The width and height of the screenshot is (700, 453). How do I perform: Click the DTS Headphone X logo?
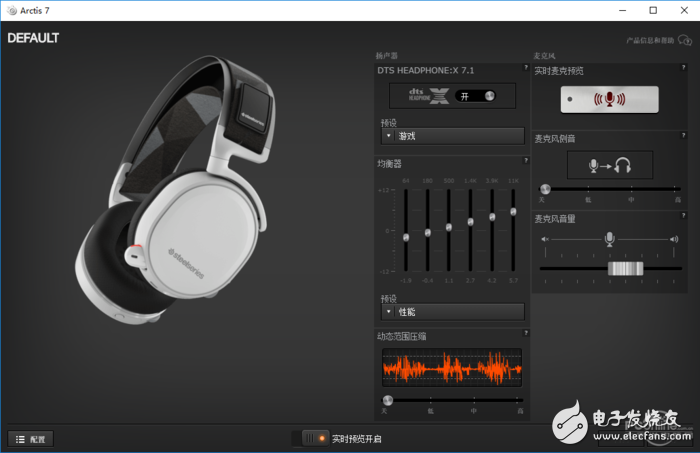[429, 96]
